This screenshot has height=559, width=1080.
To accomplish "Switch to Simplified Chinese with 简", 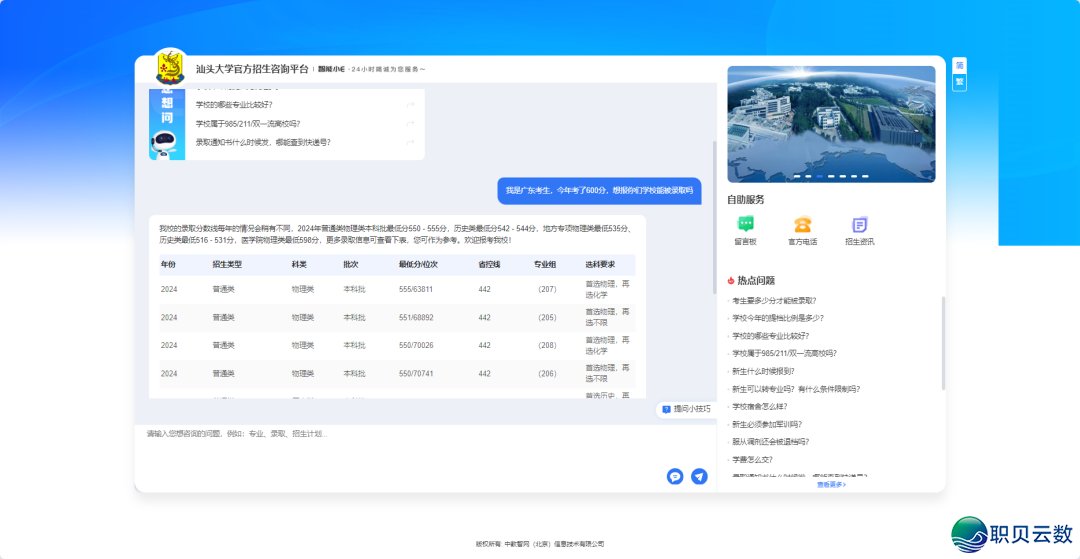I will point(959,65).
